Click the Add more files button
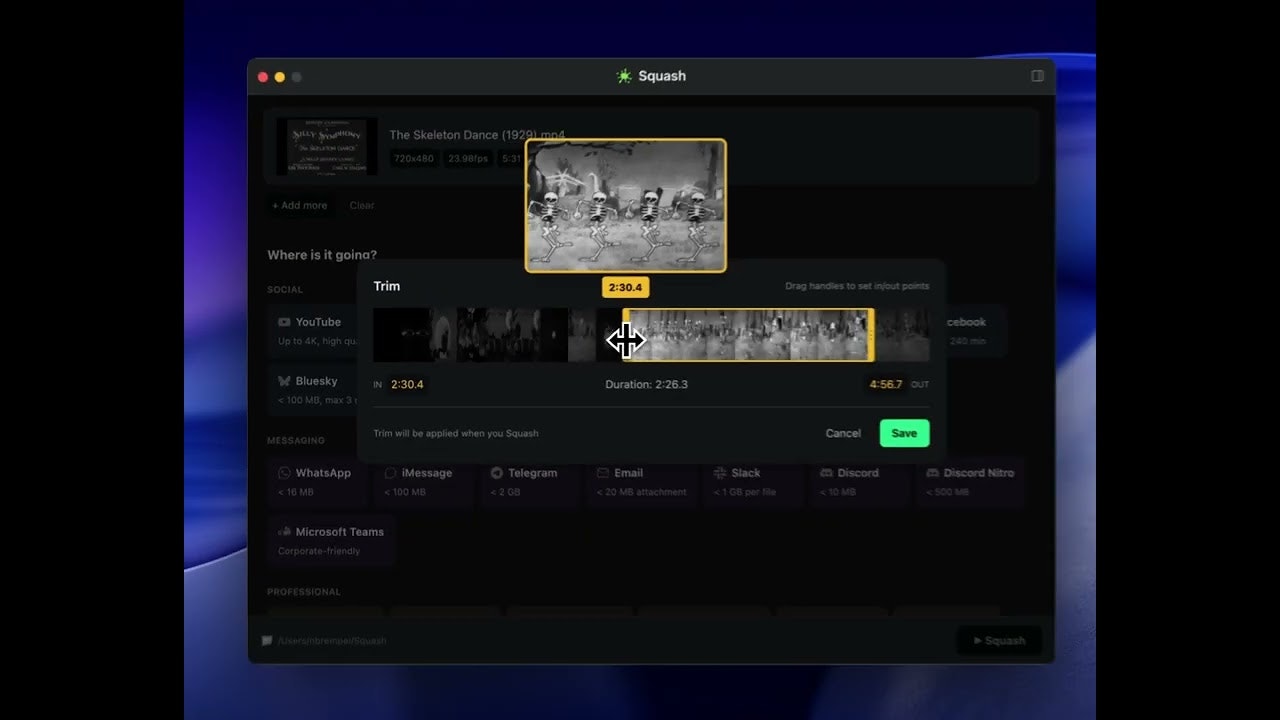1280x720 pixels. (300, 205)
